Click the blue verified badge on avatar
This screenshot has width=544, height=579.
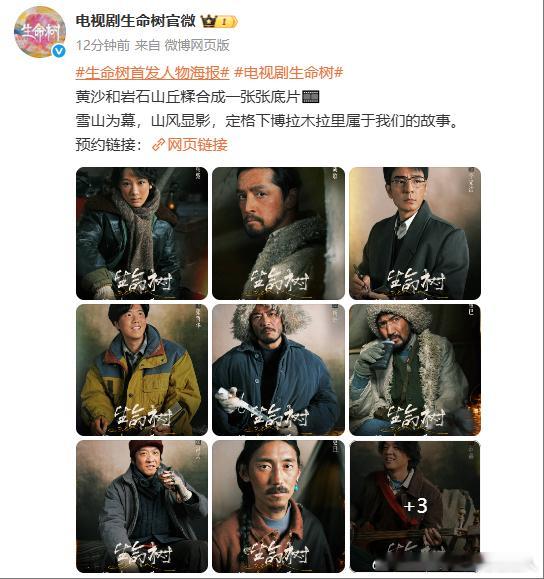pyautogui.click(x=58, y=51)
